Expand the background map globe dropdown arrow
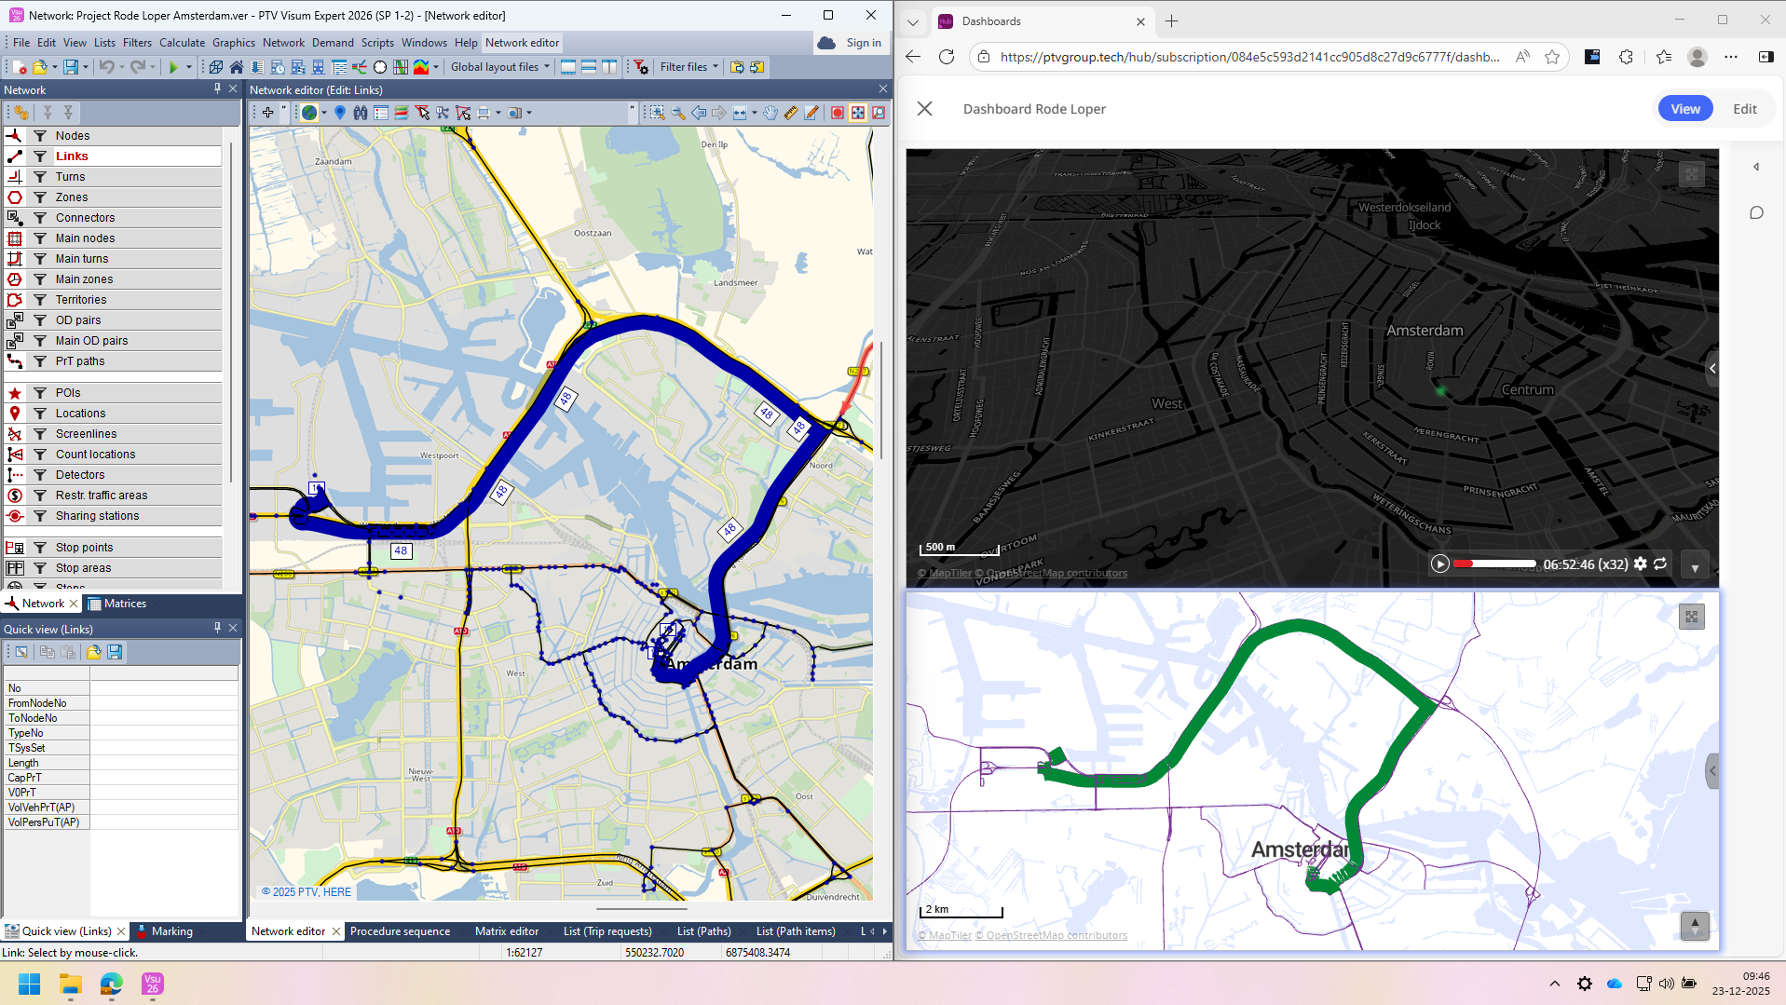This screenshot has width=1786, height=1005. (x=324, y=113)
